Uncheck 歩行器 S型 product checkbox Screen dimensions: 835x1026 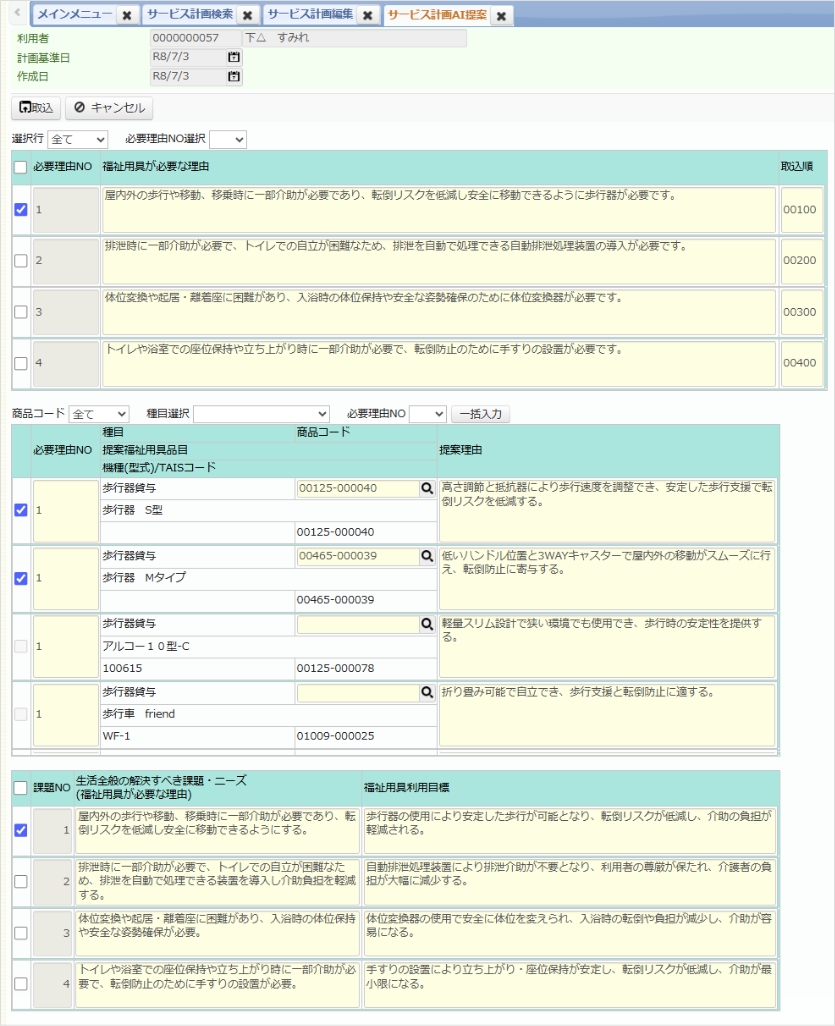click(21, 510)
